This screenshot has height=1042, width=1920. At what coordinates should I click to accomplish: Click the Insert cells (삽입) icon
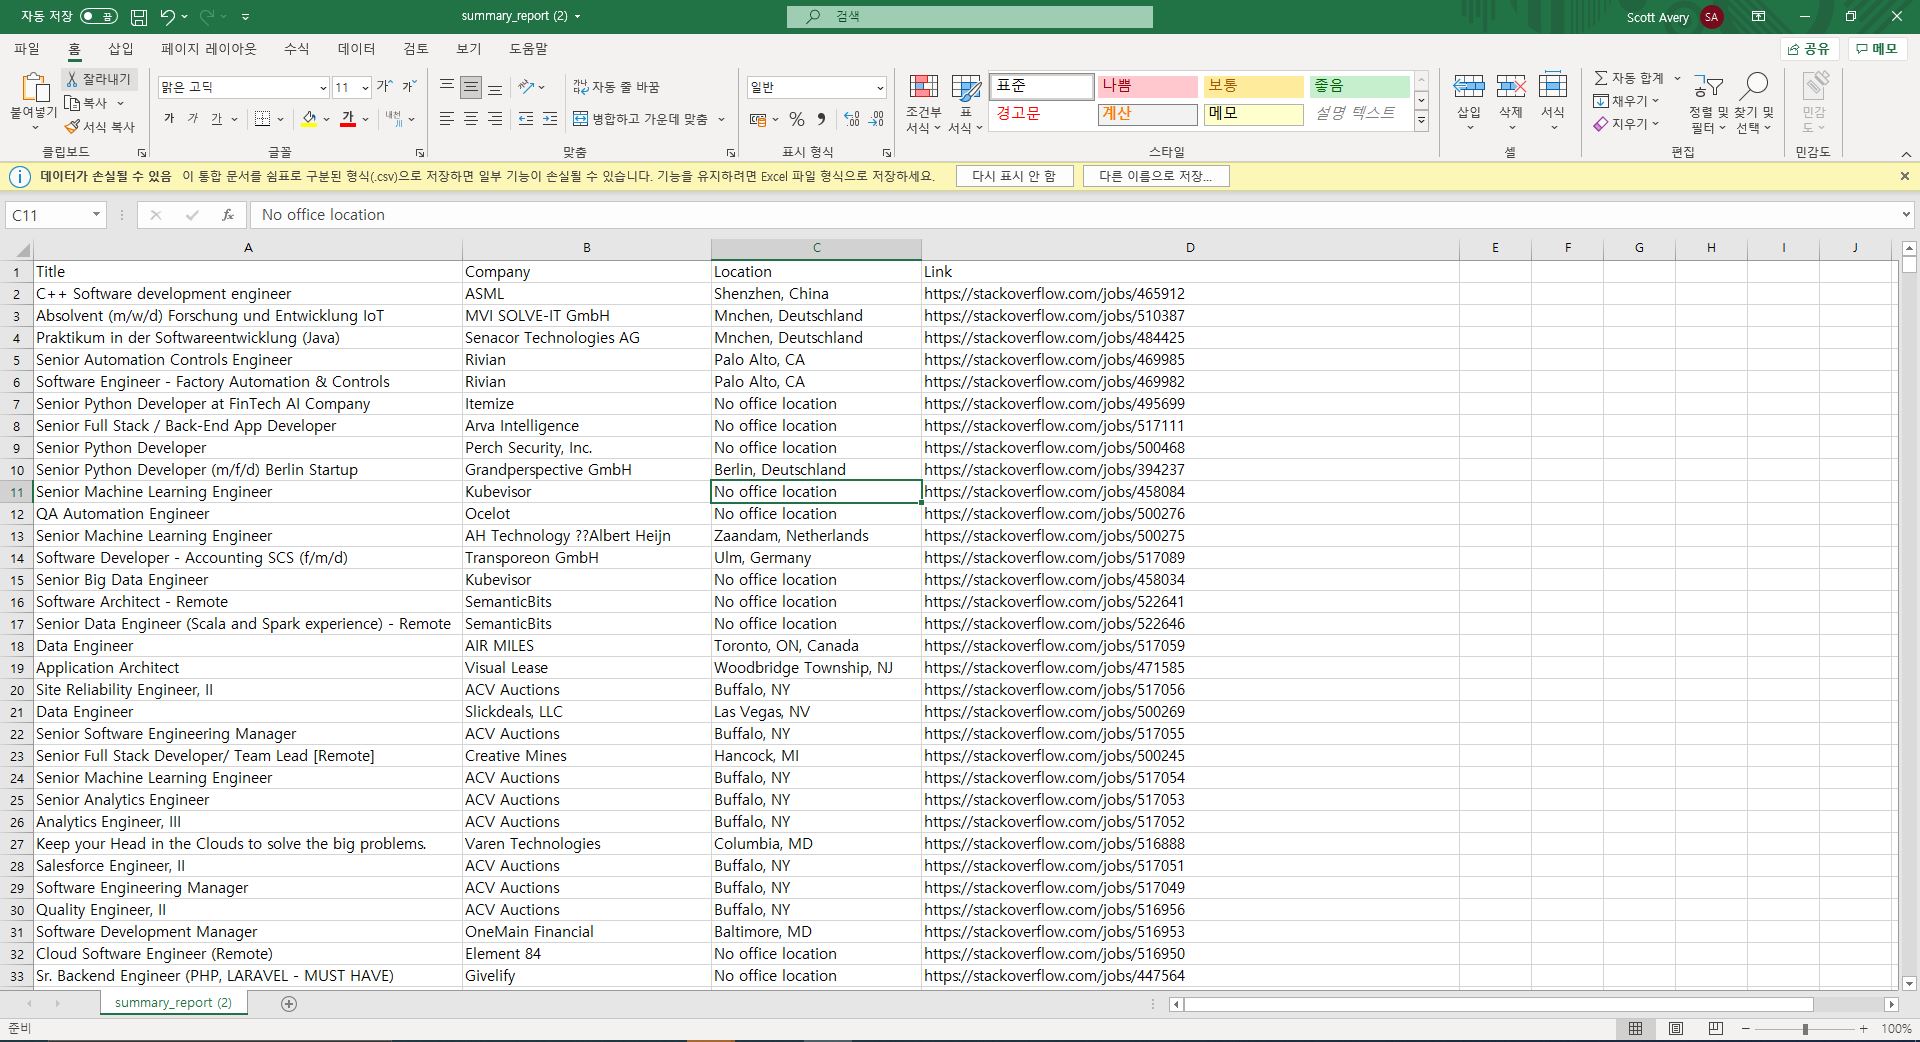click(1468, 87)
